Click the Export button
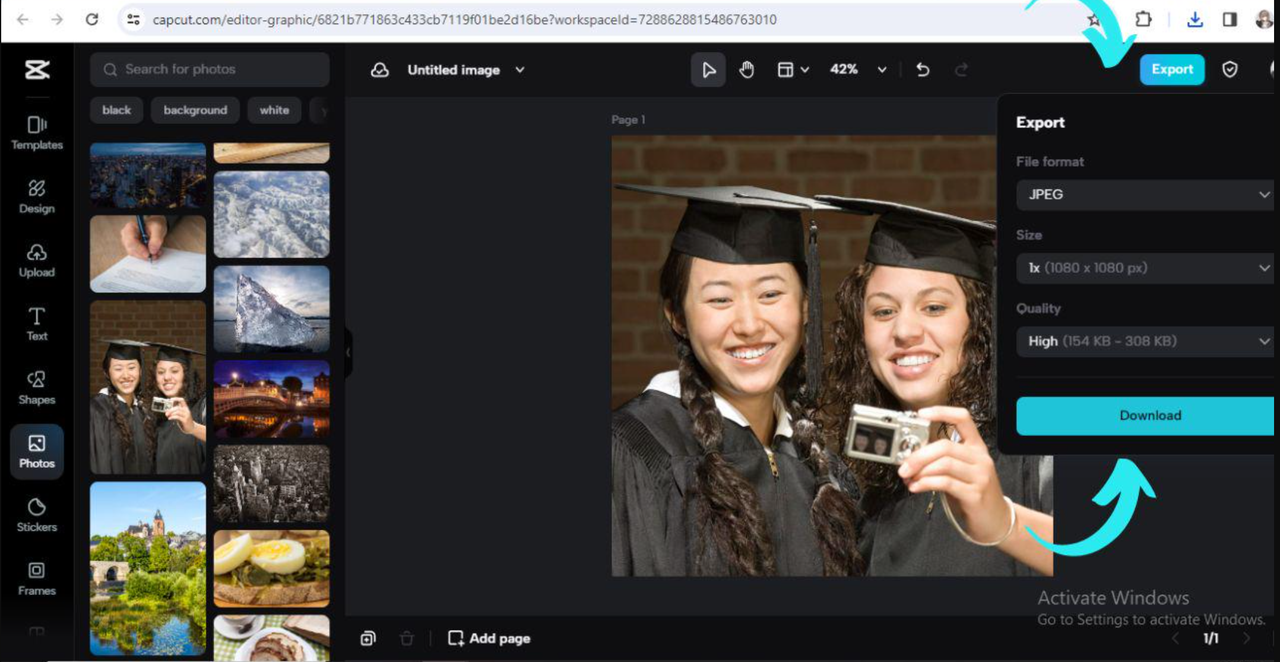 click(1172, 69)
